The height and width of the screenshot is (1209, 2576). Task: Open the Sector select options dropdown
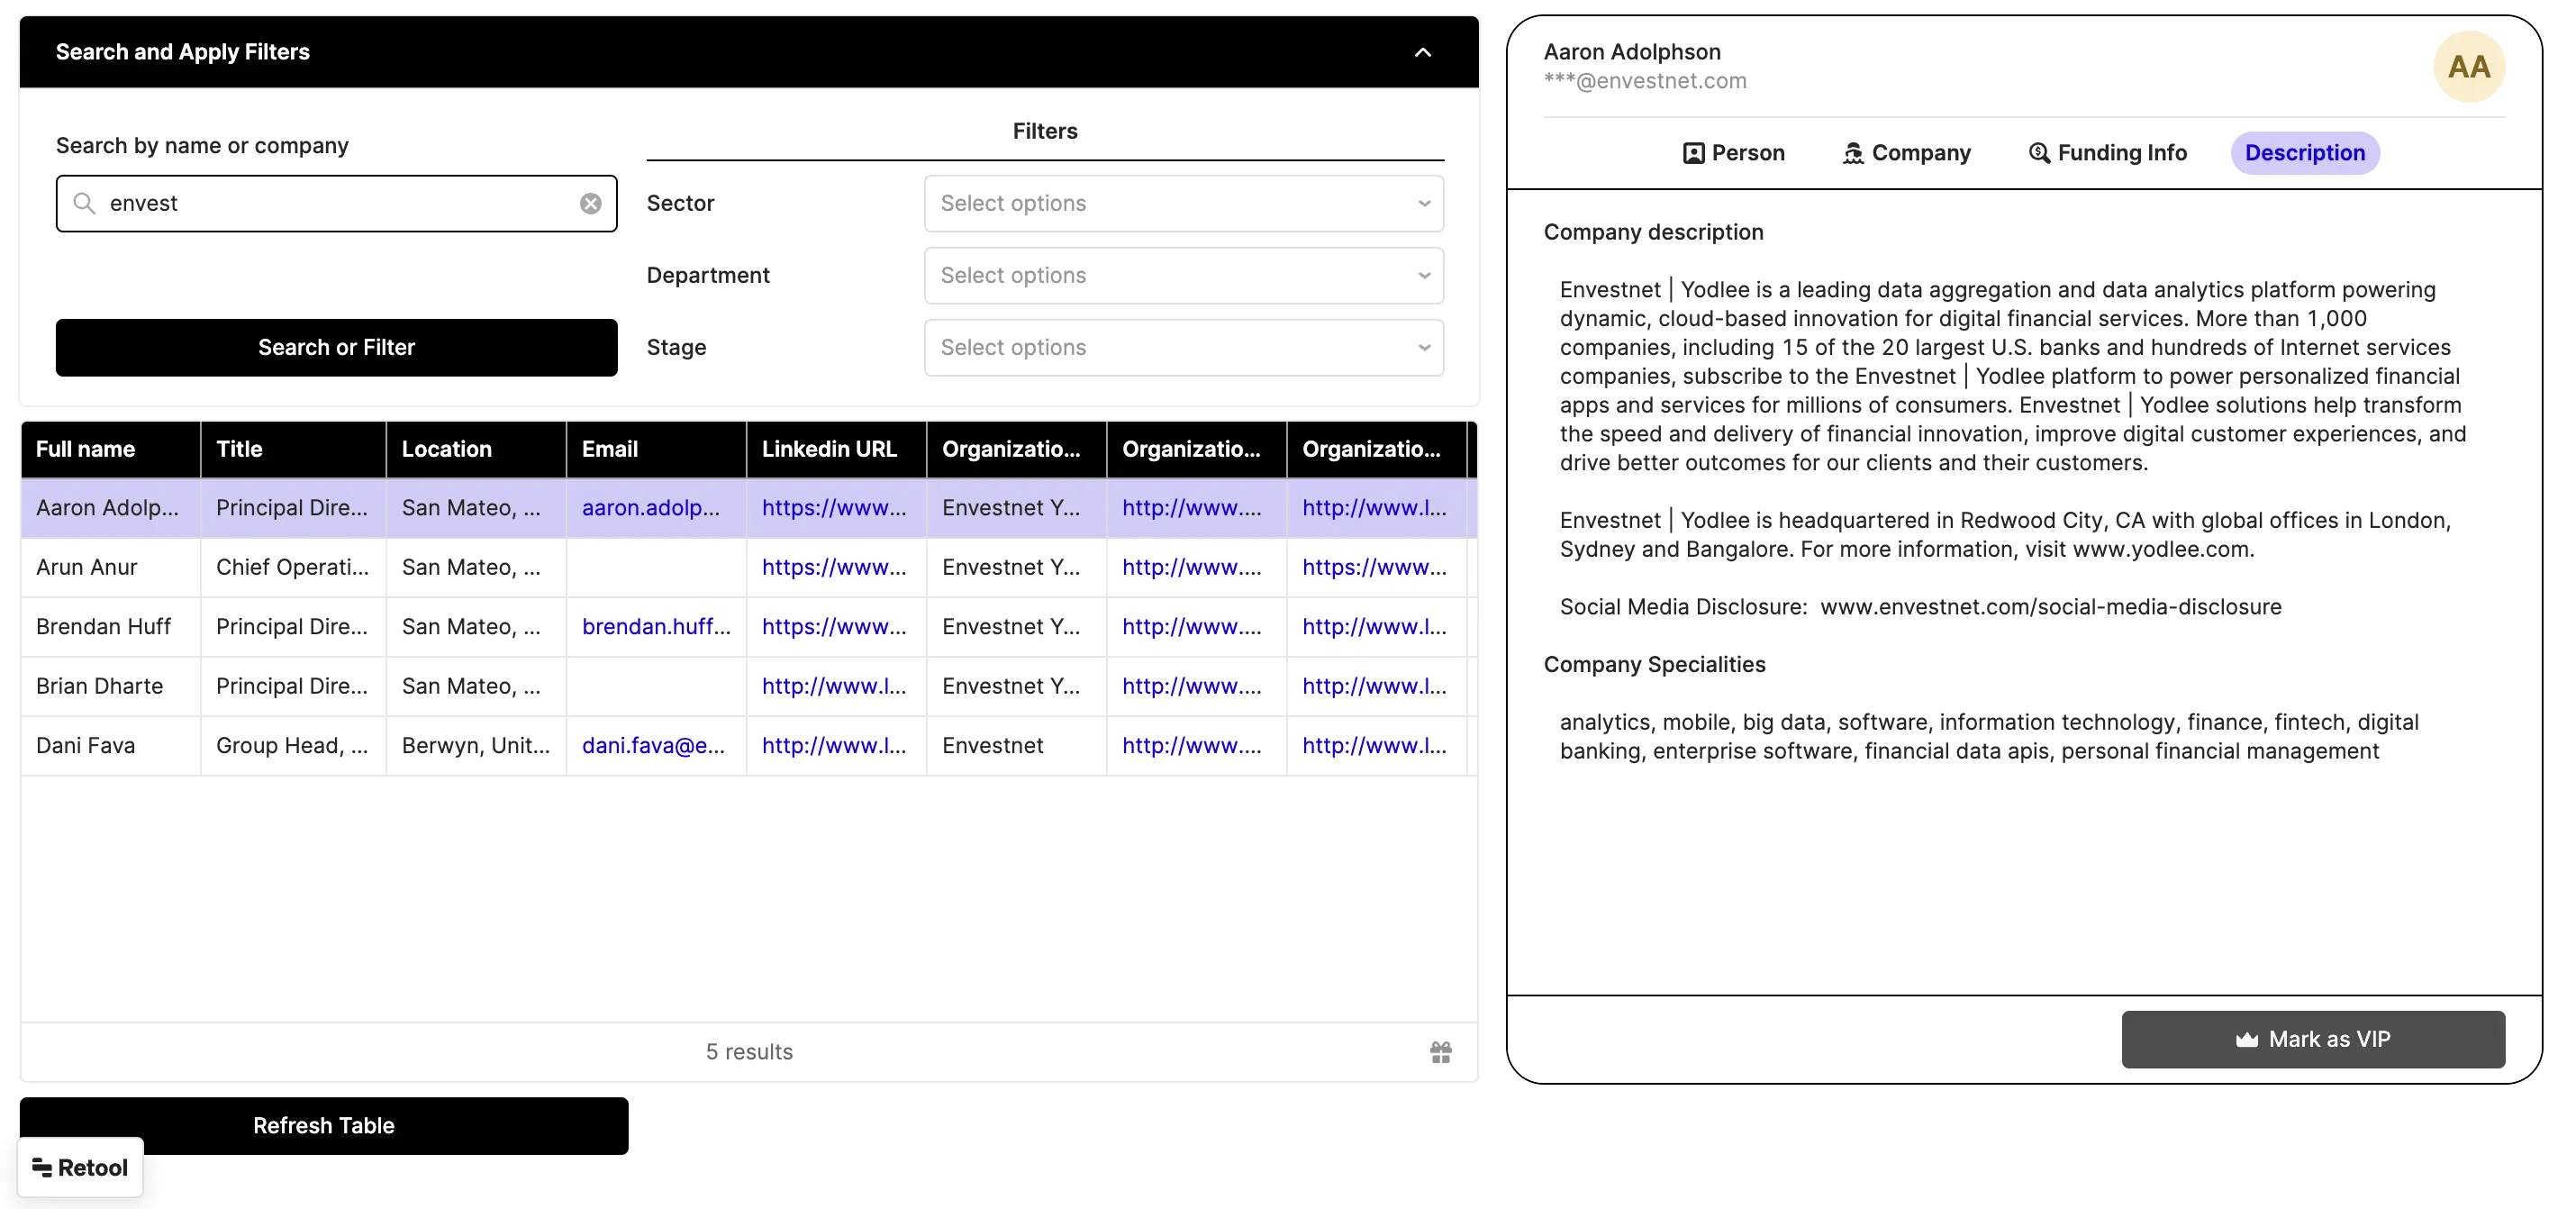[x=1184, y=204]
